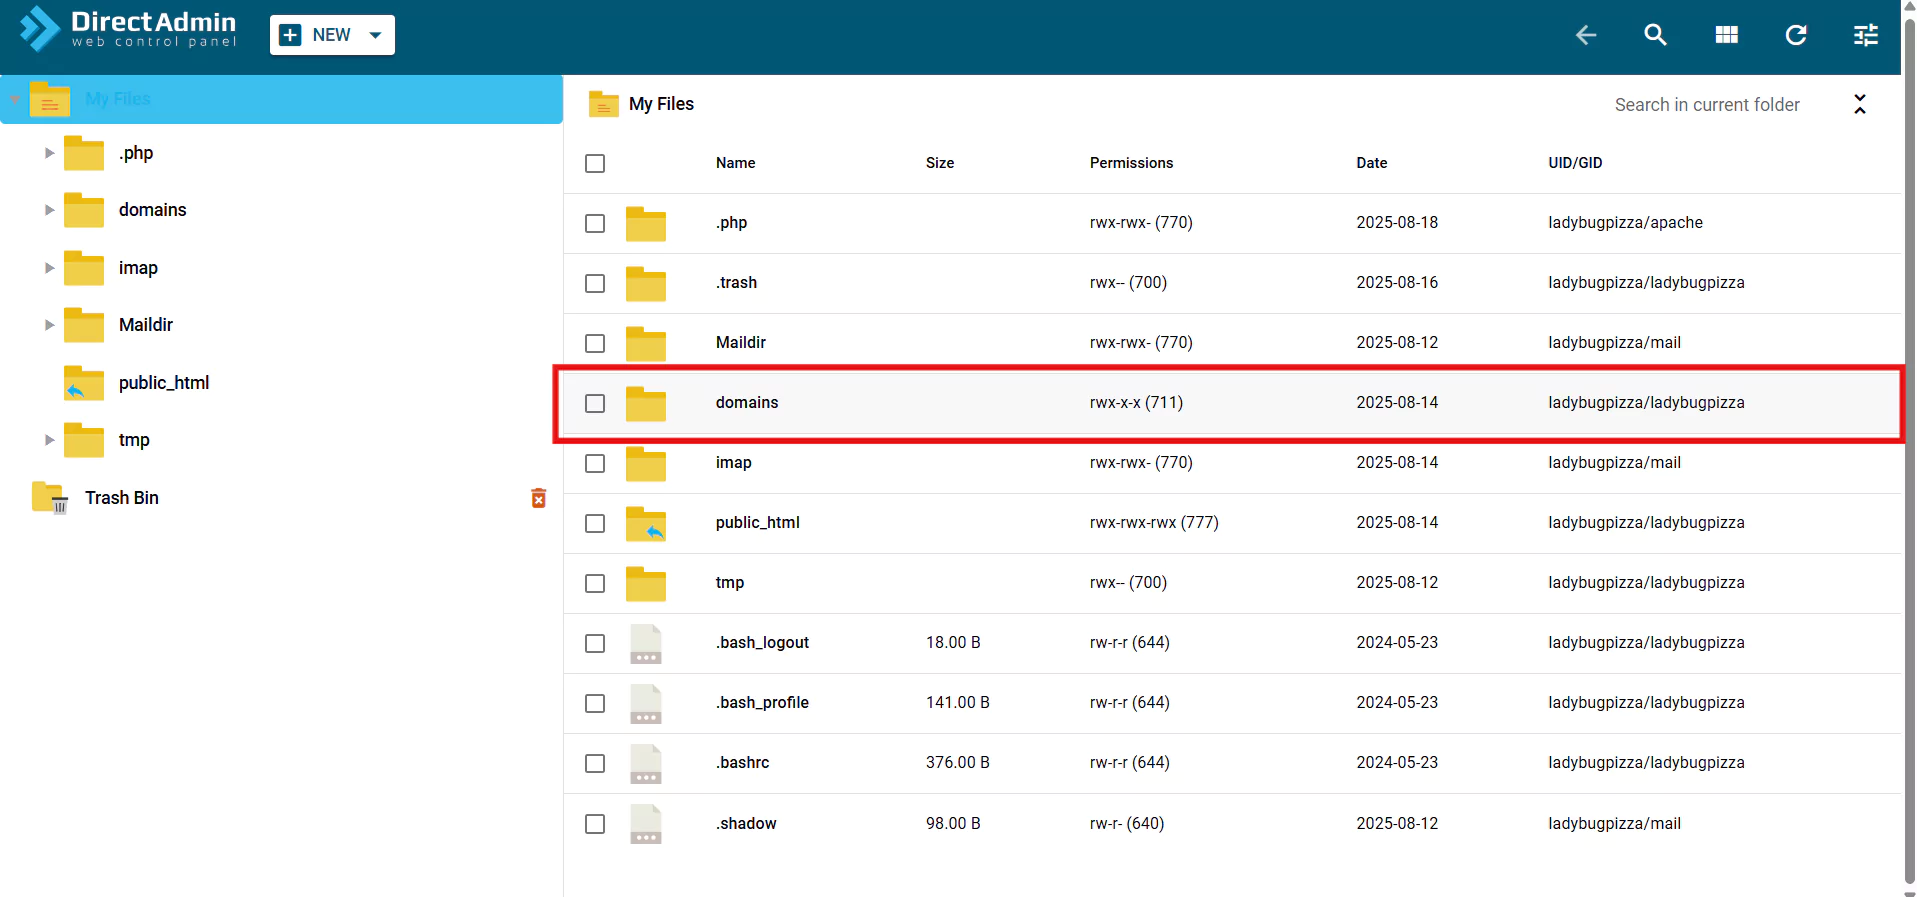Toggle the select-all checkbox in header
Viewport: 1917px width, 897px height.
595,163
